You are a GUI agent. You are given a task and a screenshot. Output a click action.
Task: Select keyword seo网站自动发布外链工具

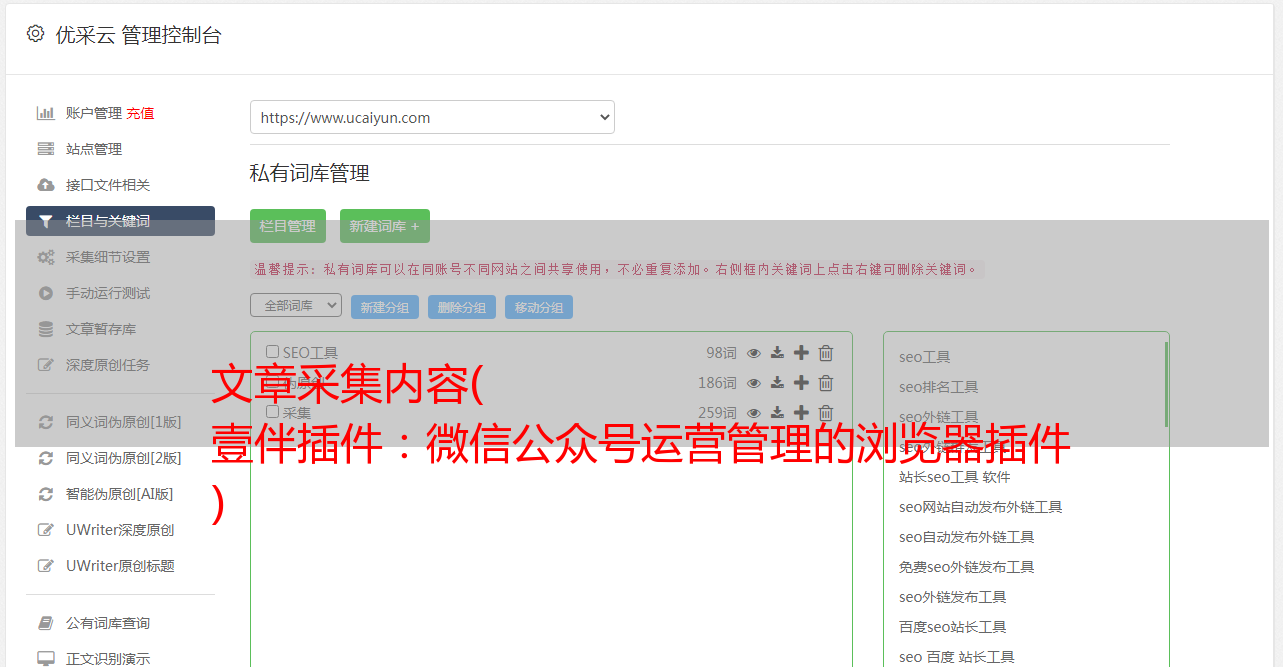tap(981, 507)
